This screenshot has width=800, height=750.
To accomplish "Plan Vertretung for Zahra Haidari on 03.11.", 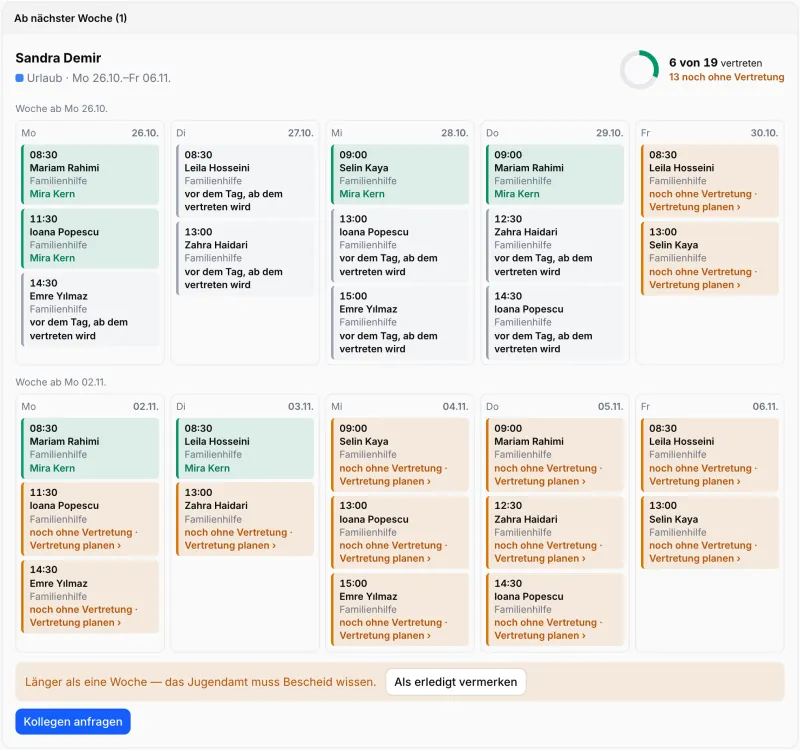I will (230, 545).
